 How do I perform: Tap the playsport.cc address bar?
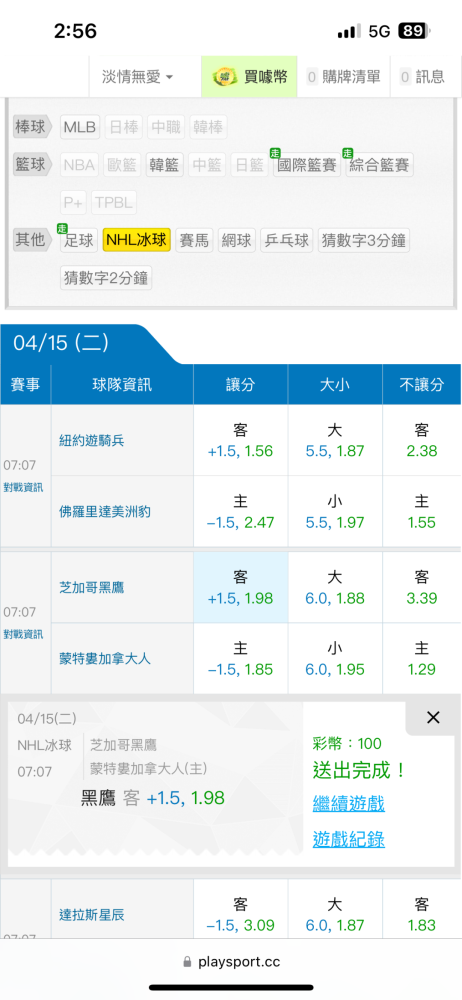tap(231, 962)
